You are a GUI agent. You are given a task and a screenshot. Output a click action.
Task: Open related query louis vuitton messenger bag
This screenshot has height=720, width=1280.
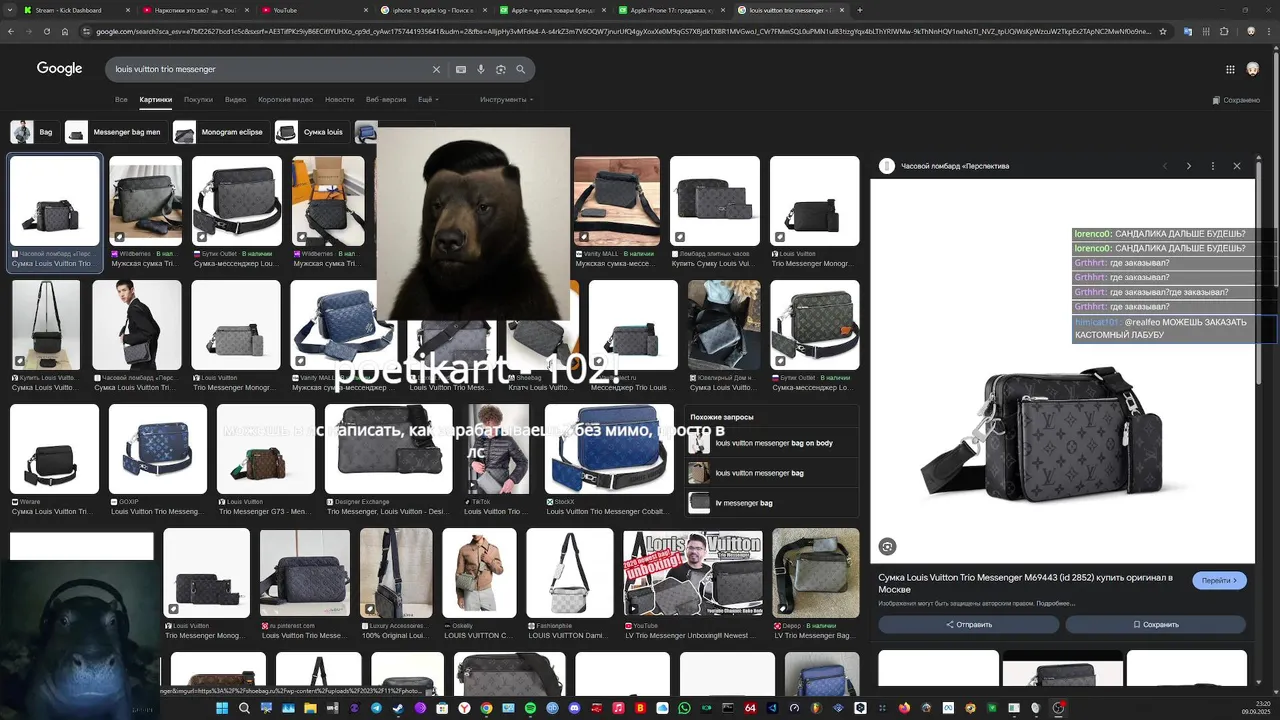772,473
